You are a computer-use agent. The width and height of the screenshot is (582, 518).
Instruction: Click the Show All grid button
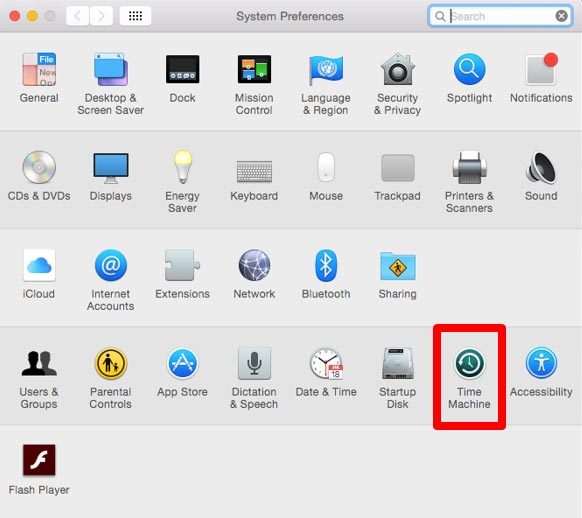pyautogui.click(x=135, y=16)
